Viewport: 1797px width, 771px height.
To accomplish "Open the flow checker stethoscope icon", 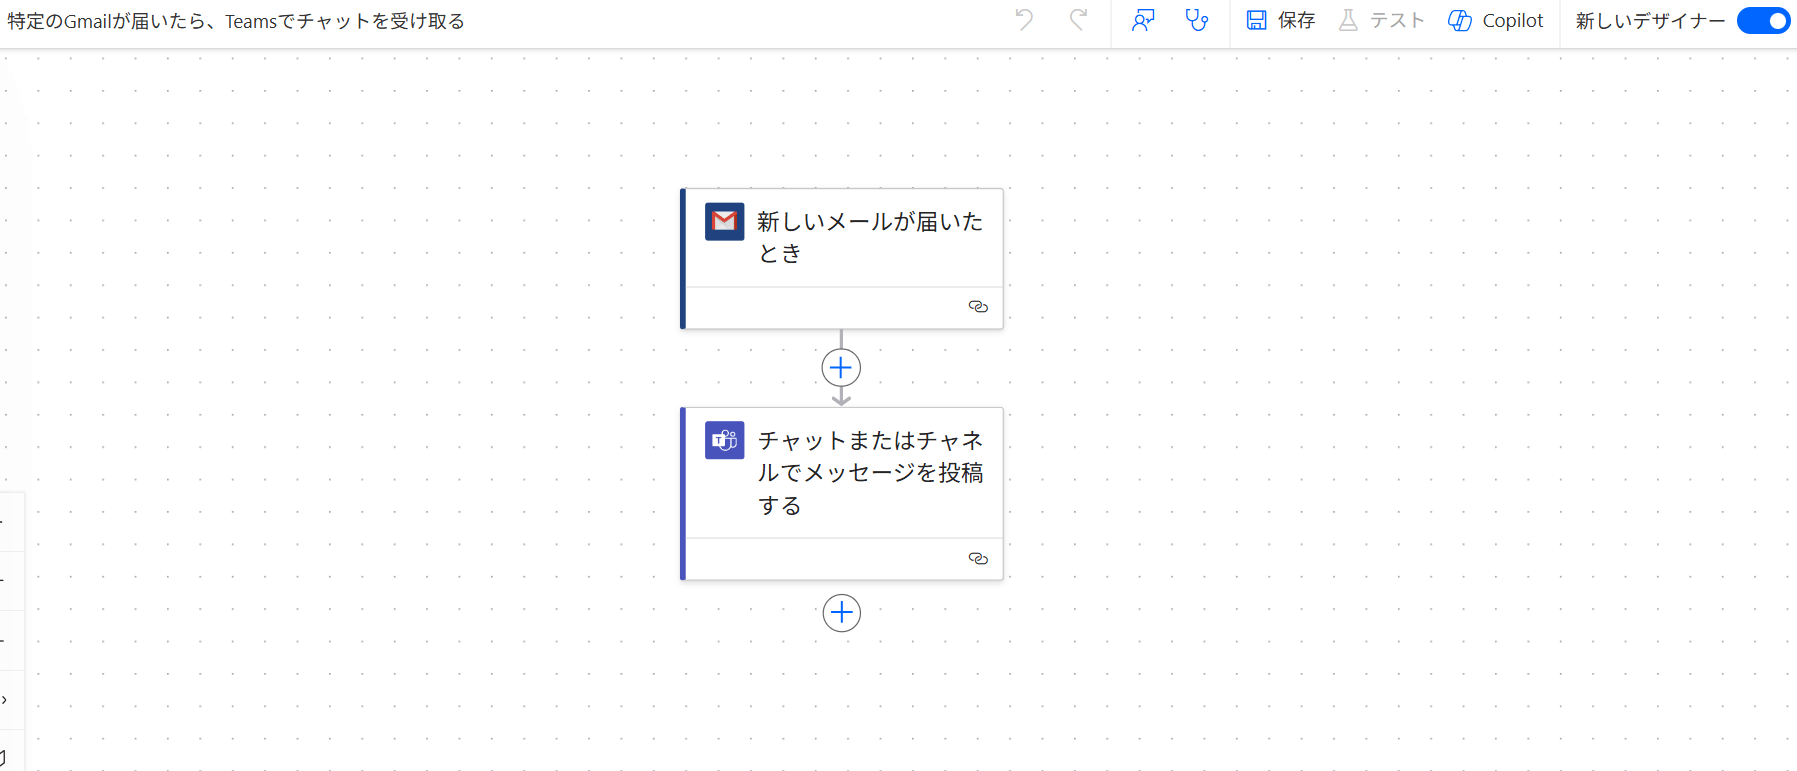I will tap(1197, 20).
